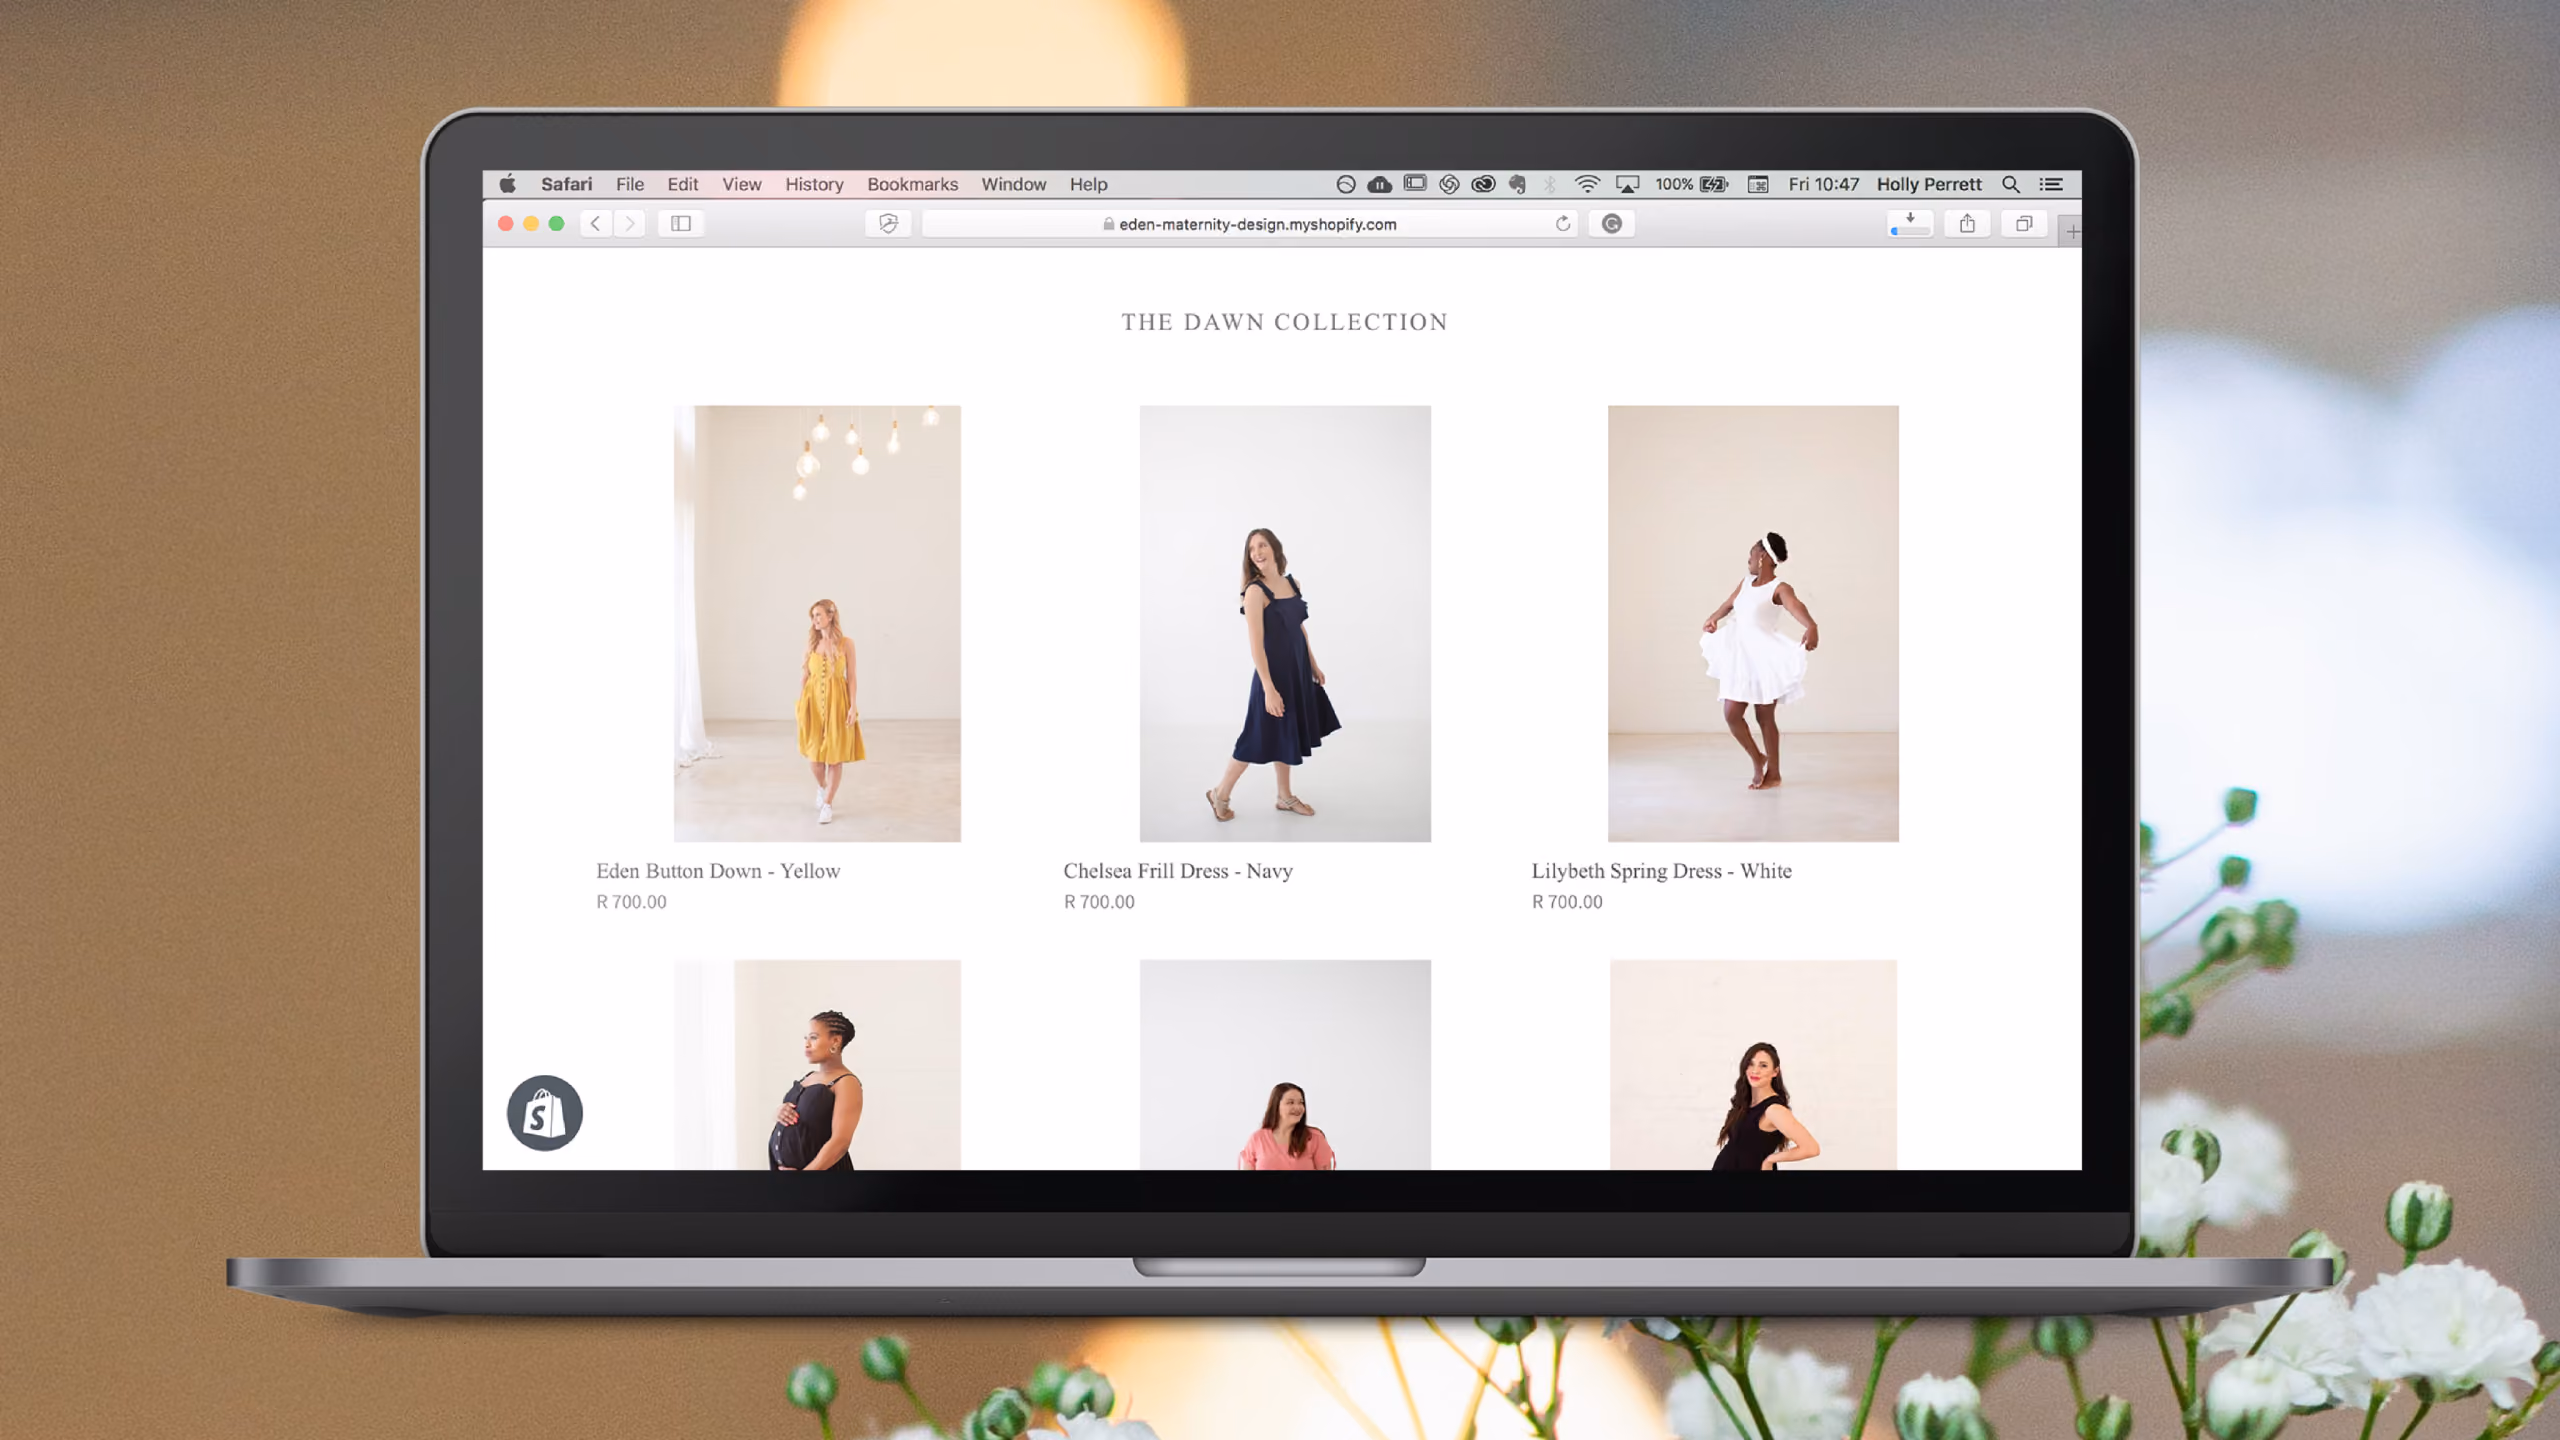Click the yellow dress product photo
This screenshot has width=2560, height=1440.
pos(817,623)
